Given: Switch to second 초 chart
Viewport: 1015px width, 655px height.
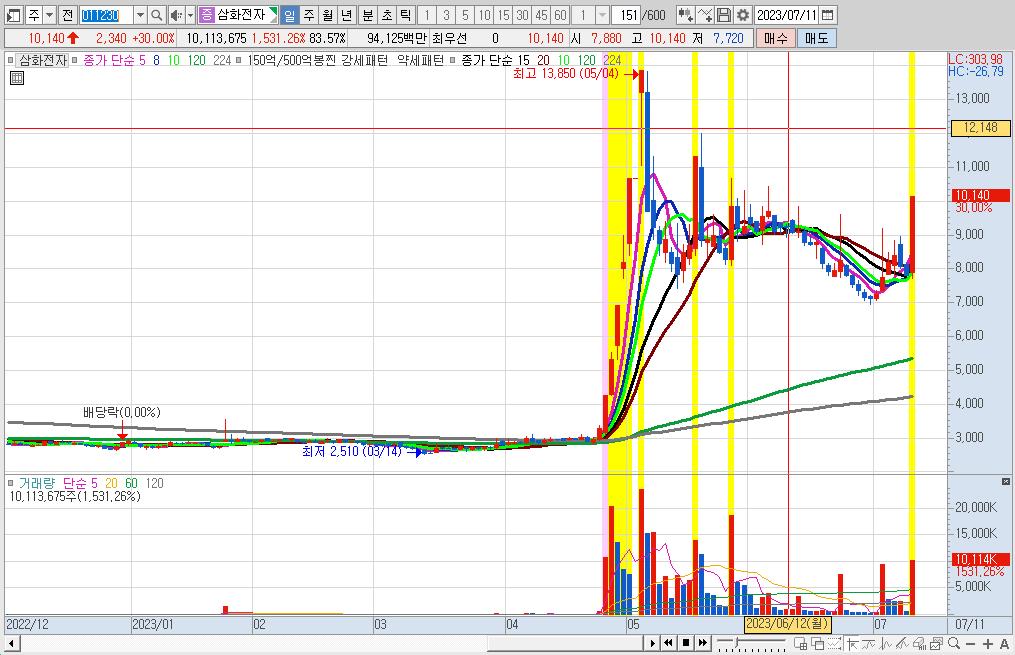Looking at the screenshot, I should click(386, 15).
